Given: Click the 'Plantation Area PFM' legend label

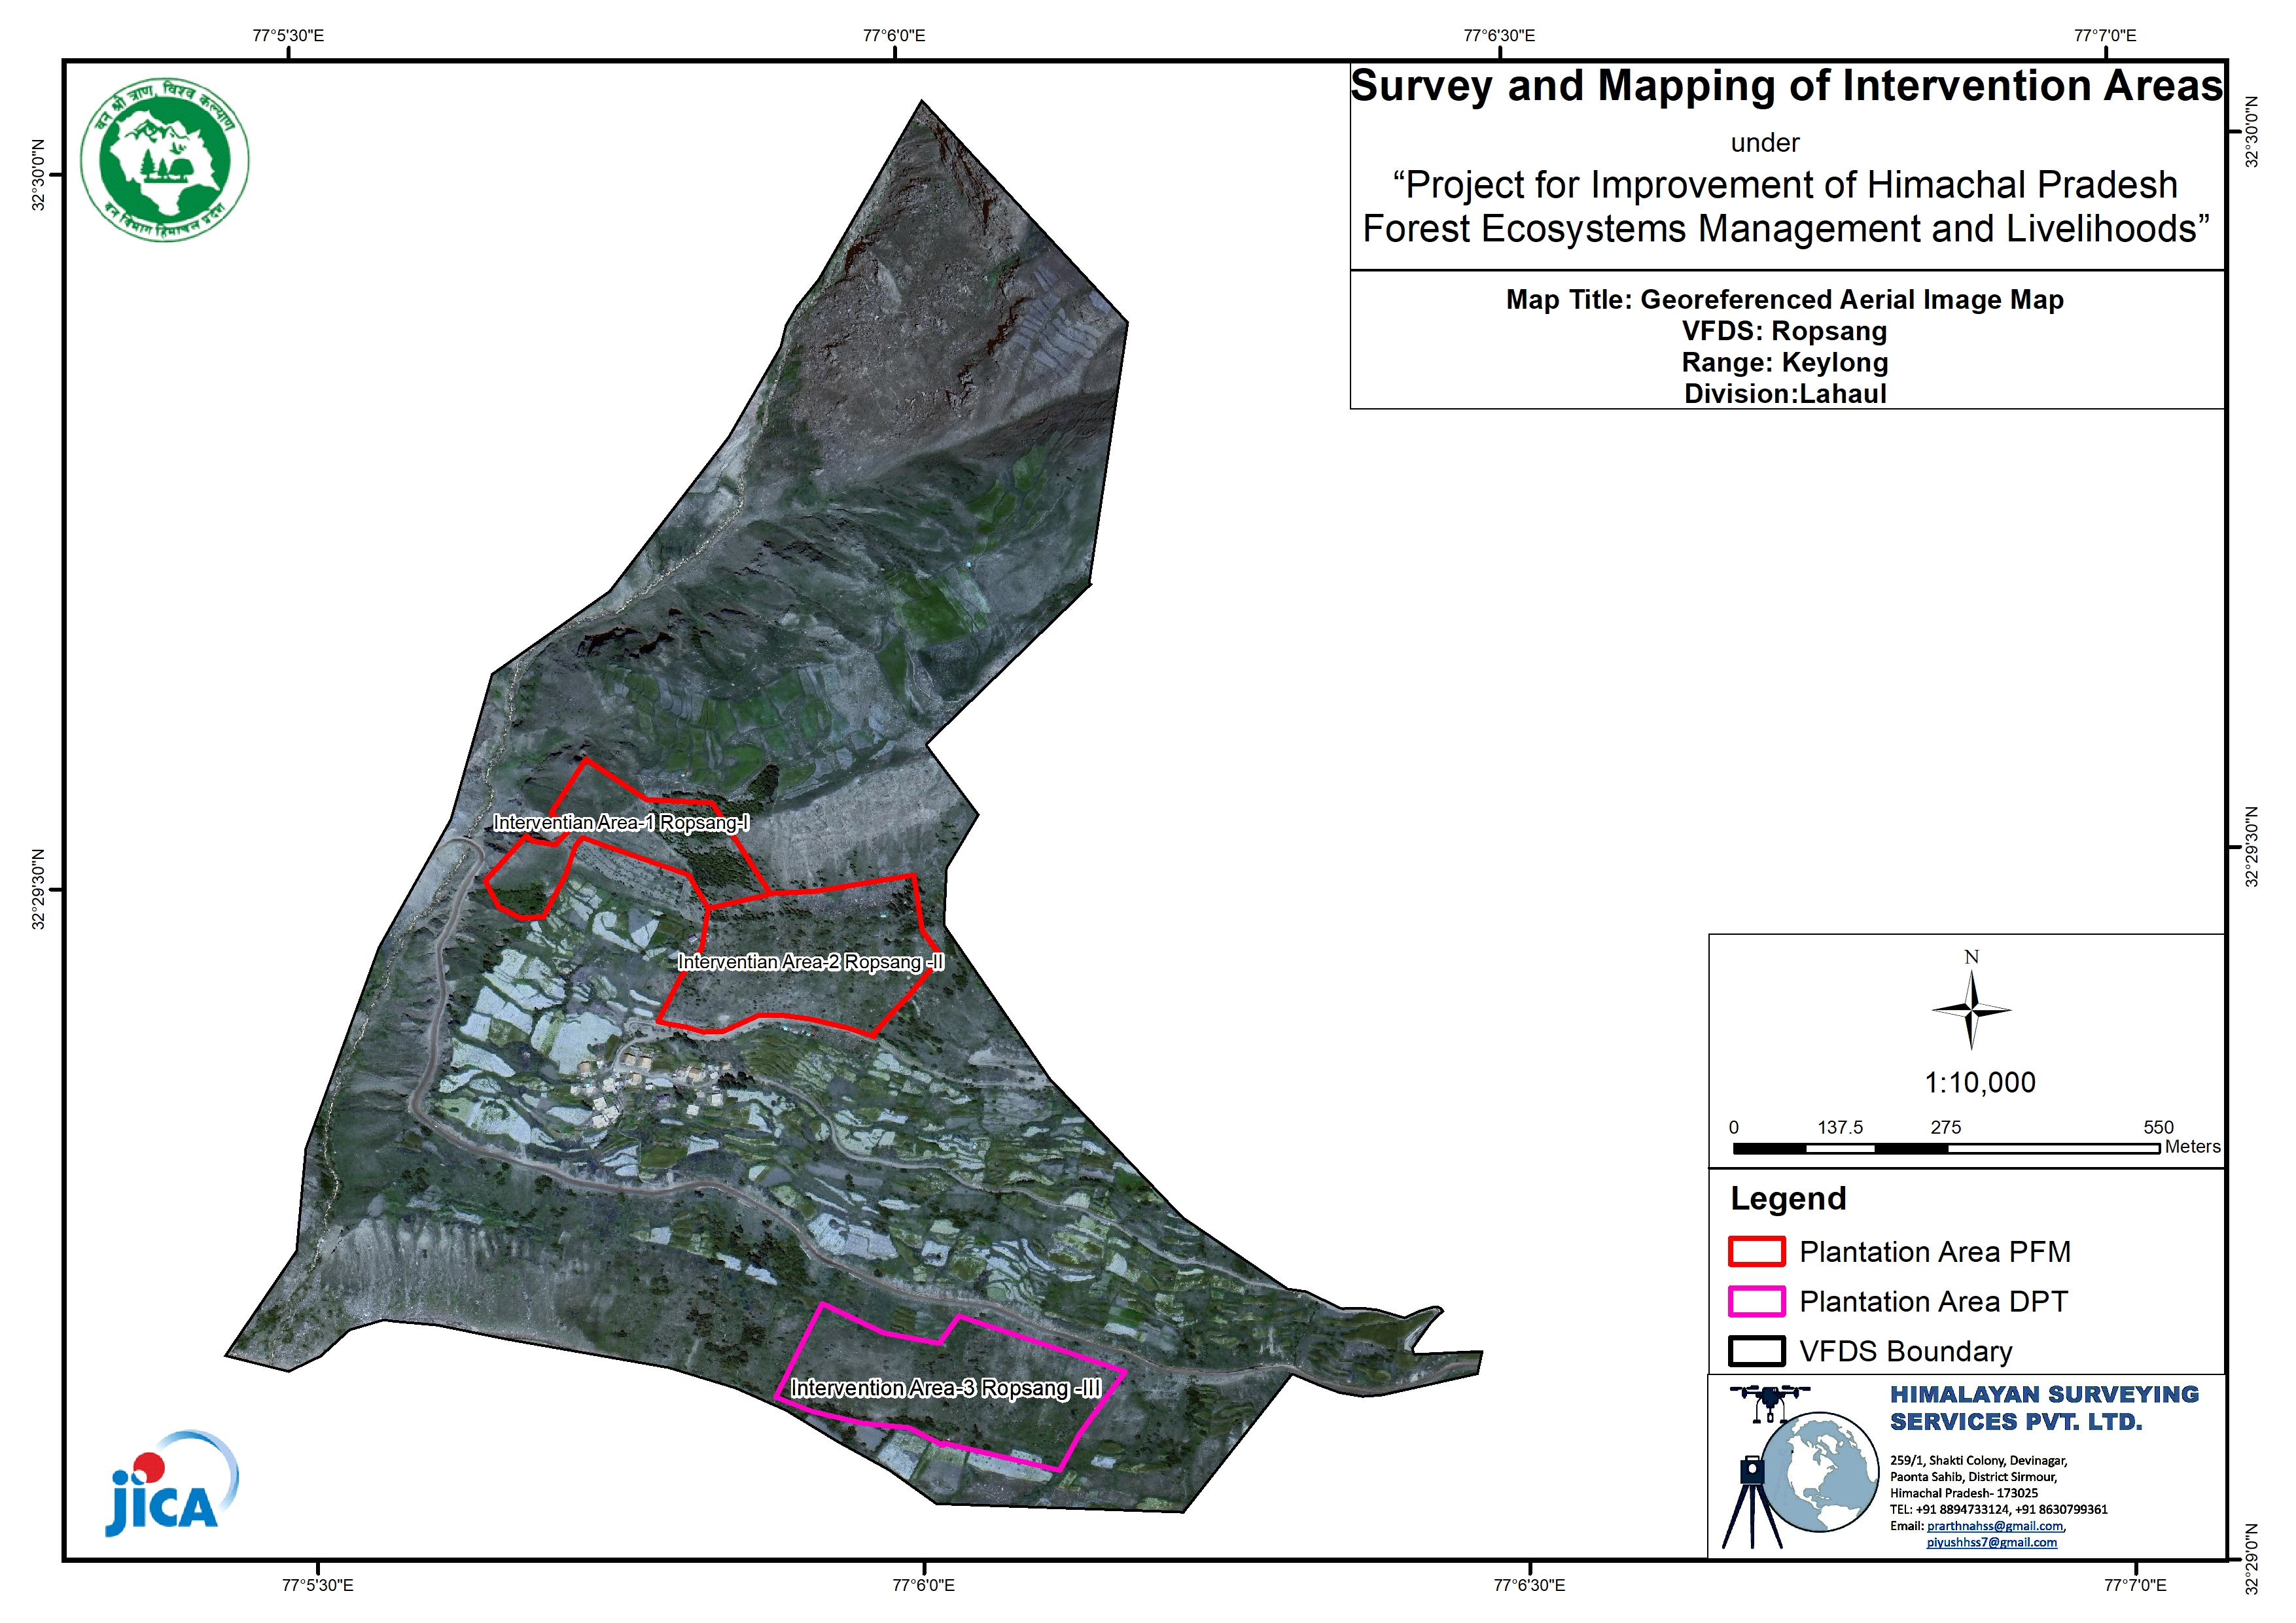Looking at the screenshot, I should click(x=1935, y=1252).
